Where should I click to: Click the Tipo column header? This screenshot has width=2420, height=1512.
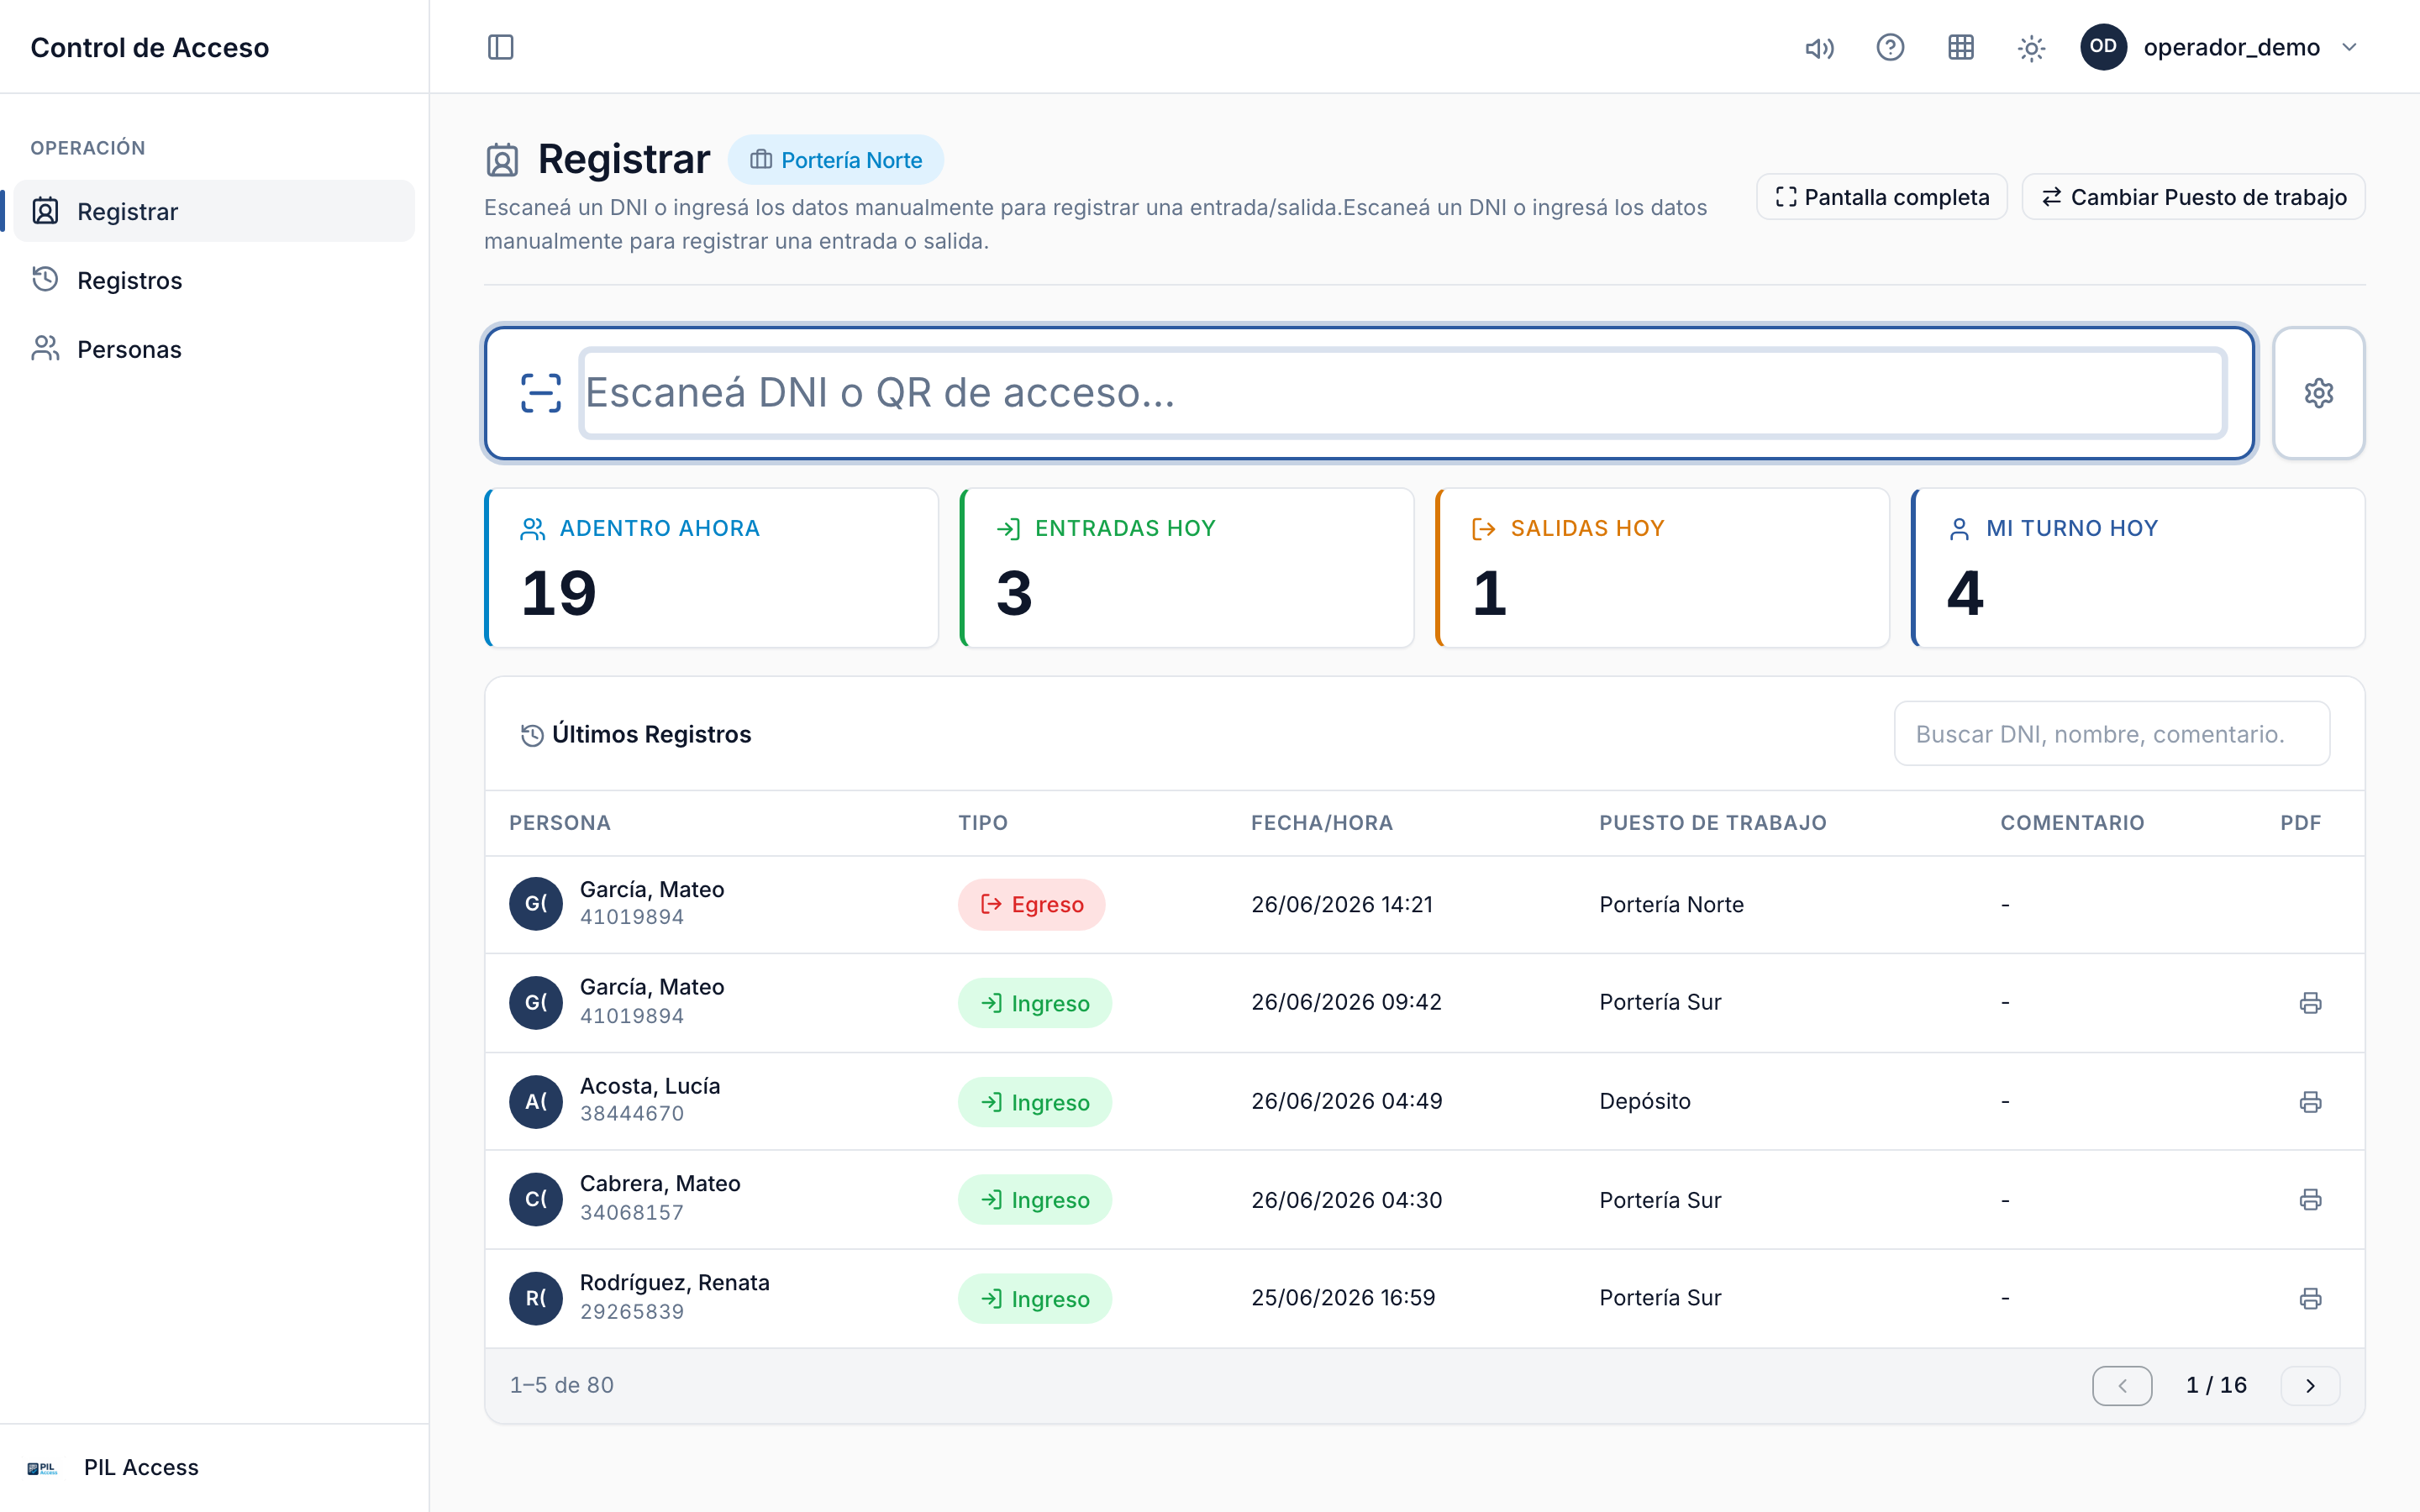tap(983, 823)
